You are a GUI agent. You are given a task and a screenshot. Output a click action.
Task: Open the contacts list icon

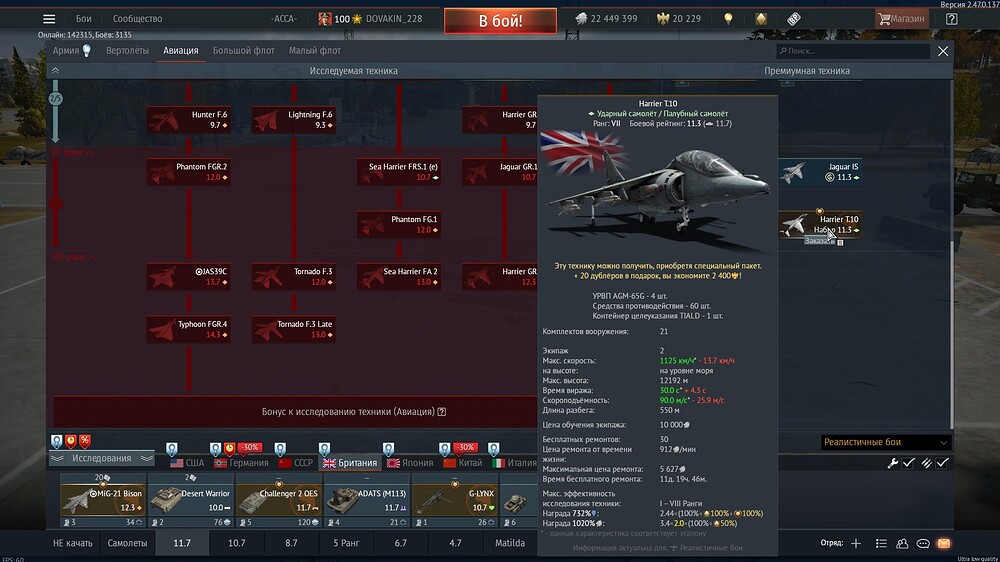click(881, 544)
